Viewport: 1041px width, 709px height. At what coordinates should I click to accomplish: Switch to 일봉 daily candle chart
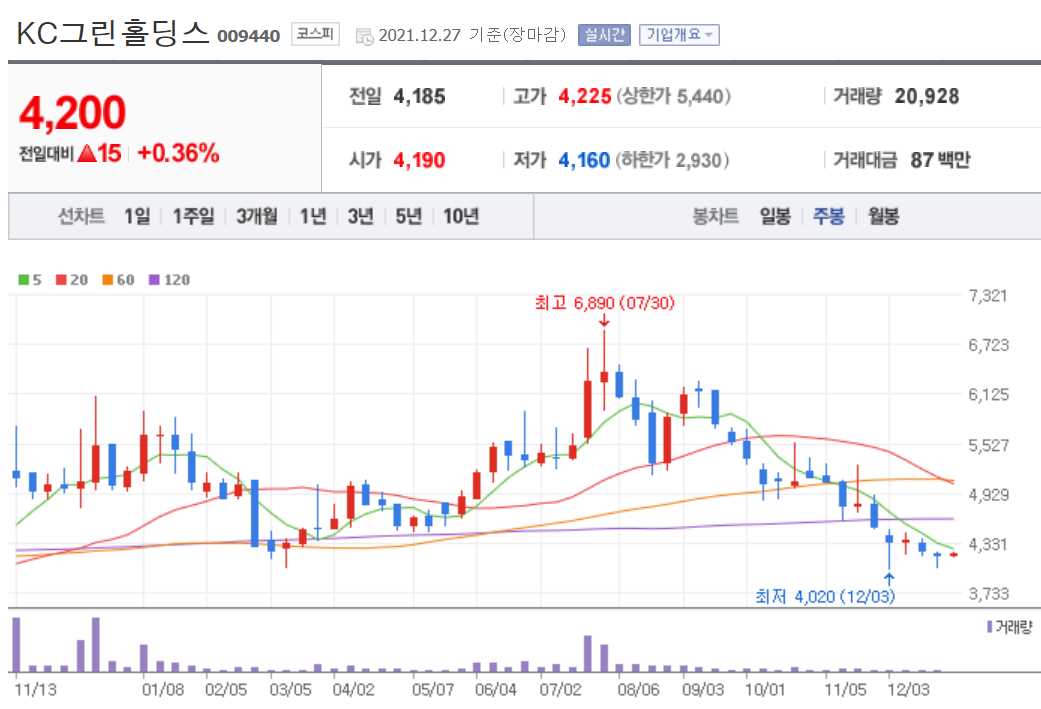point(775,216)
